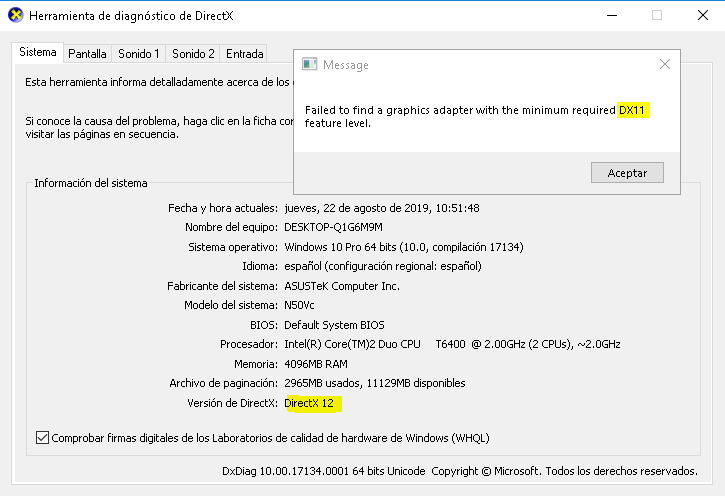Click the Archivo de paginación label
This screenshot has height=496, width=725.
(223, 383)
